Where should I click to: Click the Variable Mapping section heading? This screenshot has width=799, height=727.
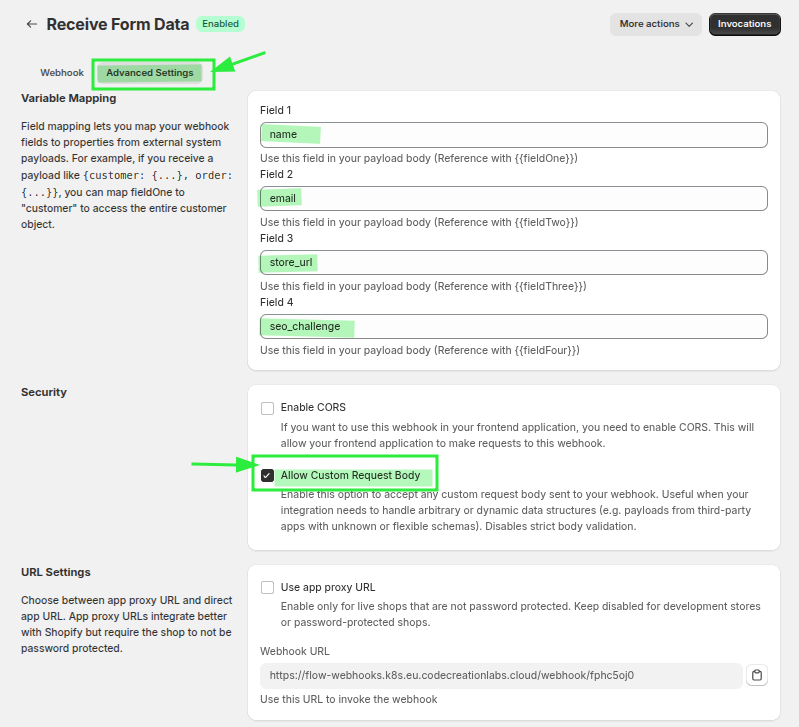click(68, 98)
